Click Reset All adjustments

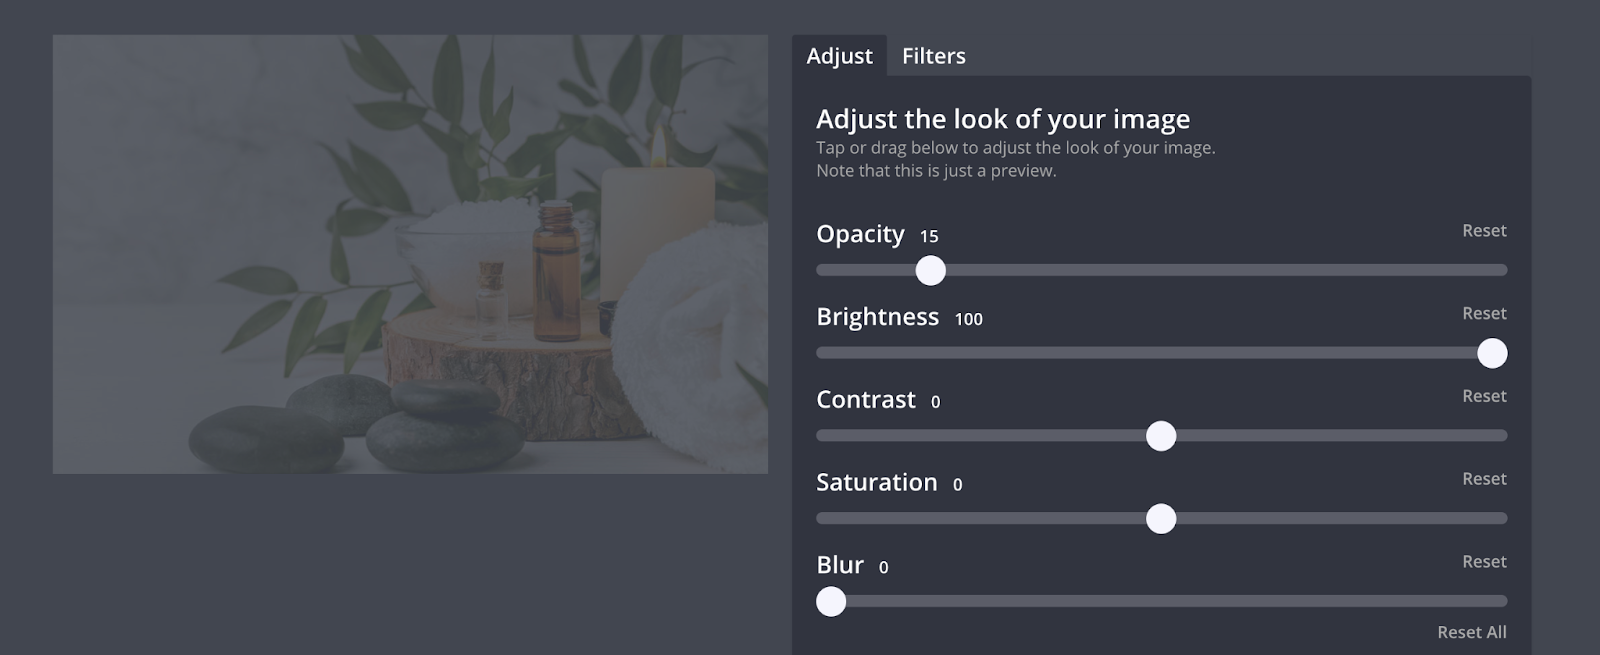point(1471,632)
